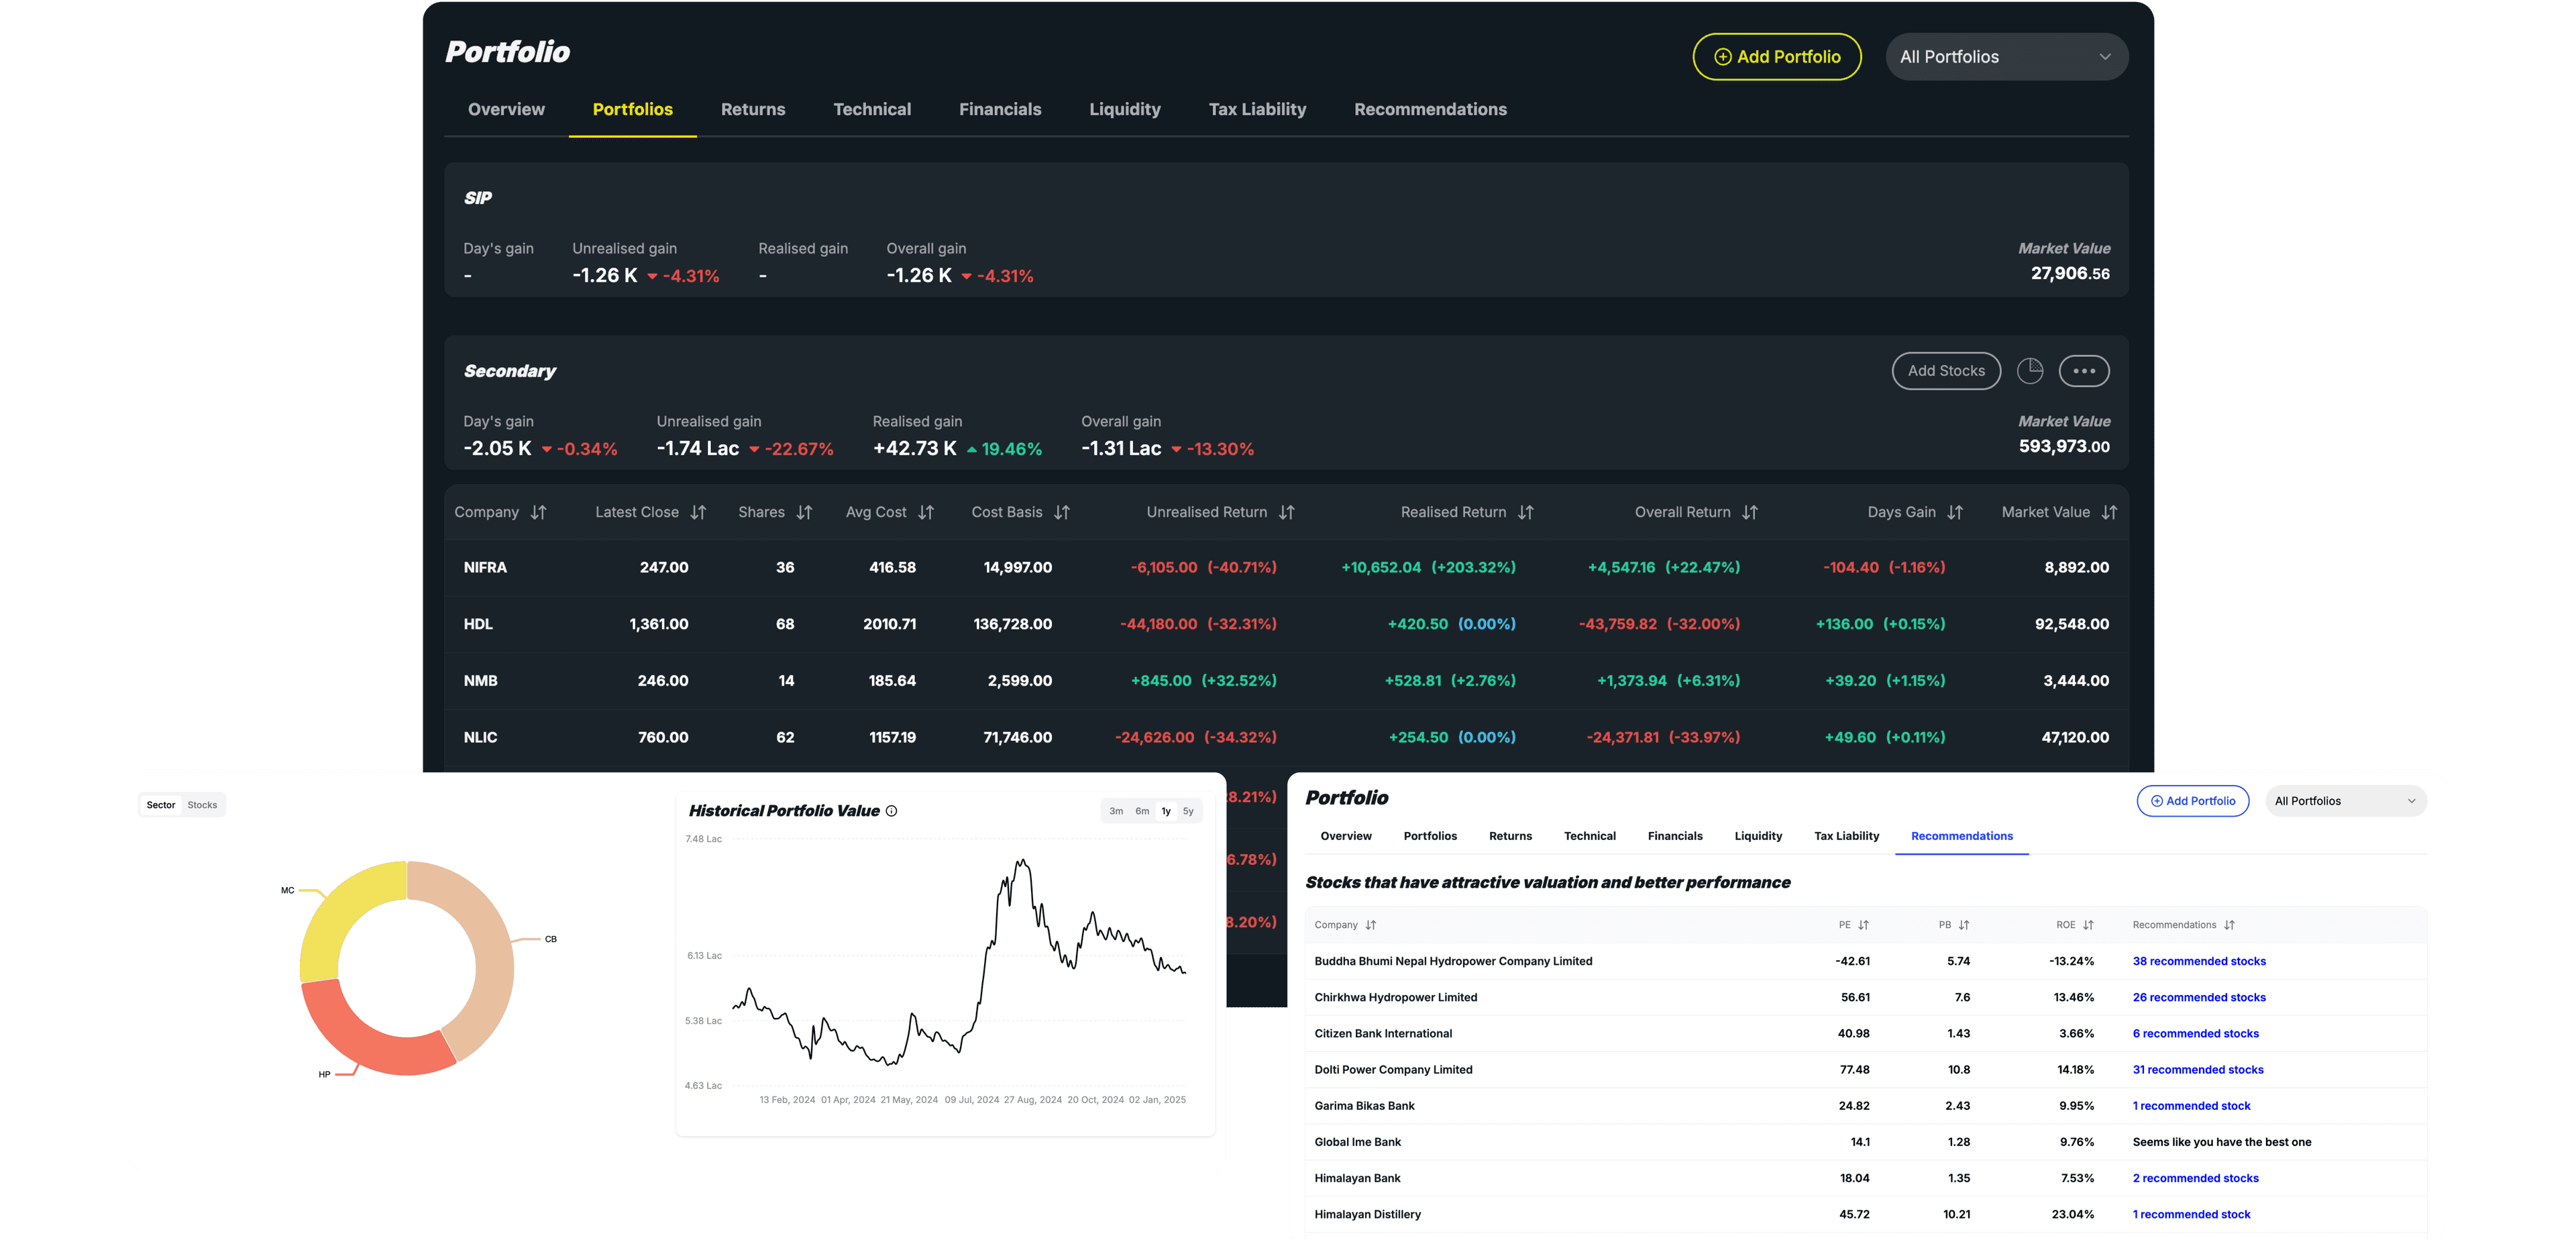Image resolution: width=2576 pixels, height=1240 pixels.
Task: Click the info icon beside Historical Portfolio Value
Action: [x=893, y=811]
